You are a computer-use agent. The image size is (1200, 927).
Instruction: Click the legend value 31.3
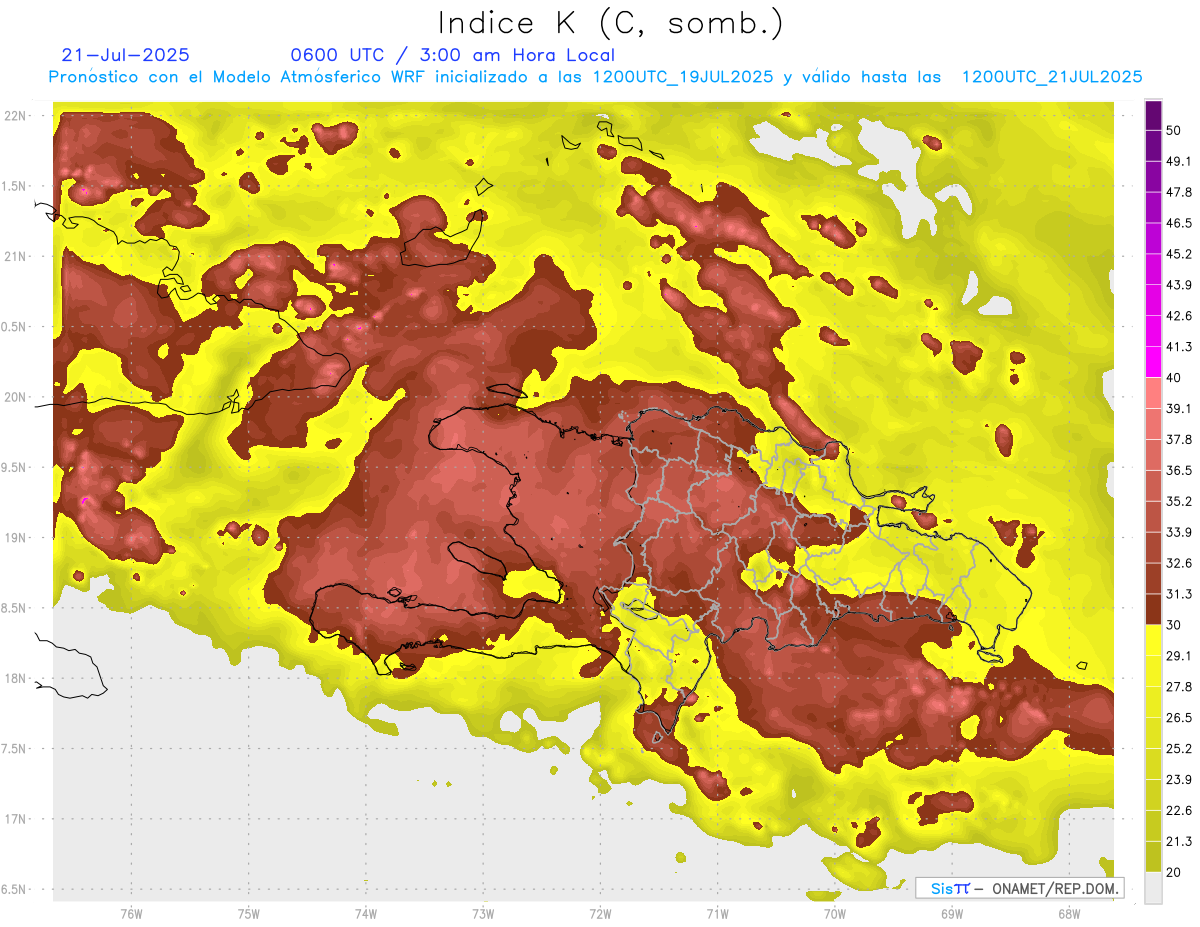[1180, 594]
